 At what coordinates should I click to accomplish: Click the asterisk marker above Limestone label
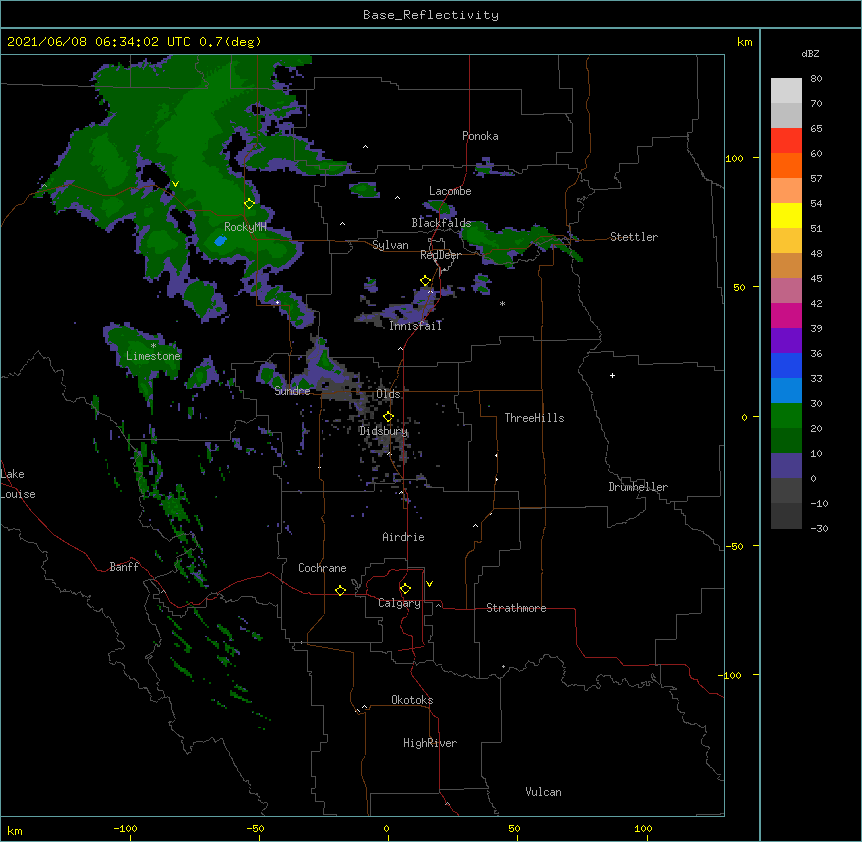[x=153, y=346]
